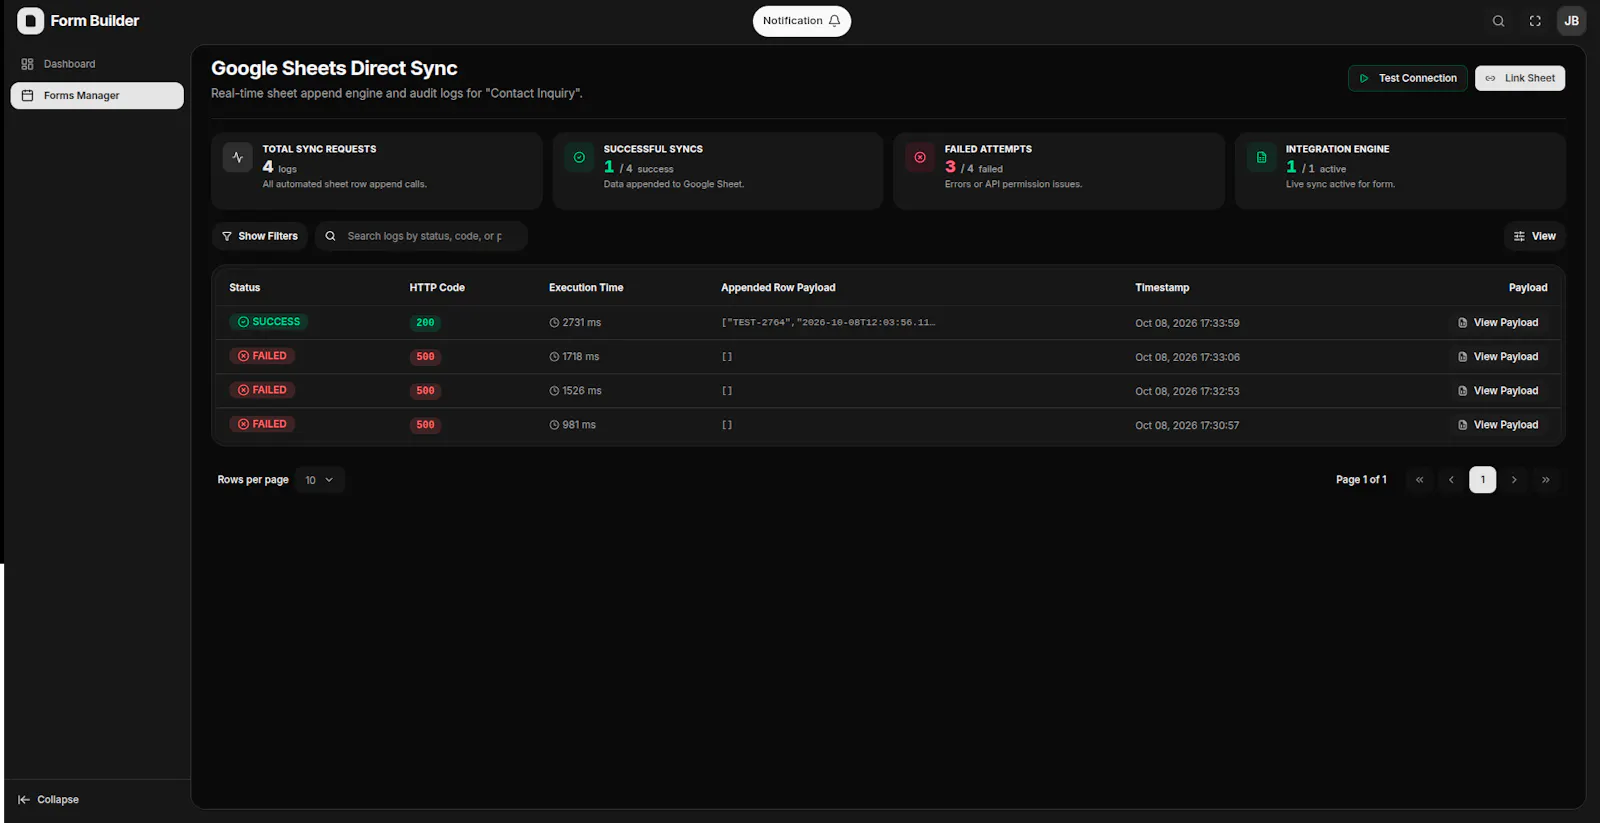Sort by Execution Time column header

(586, 288)
